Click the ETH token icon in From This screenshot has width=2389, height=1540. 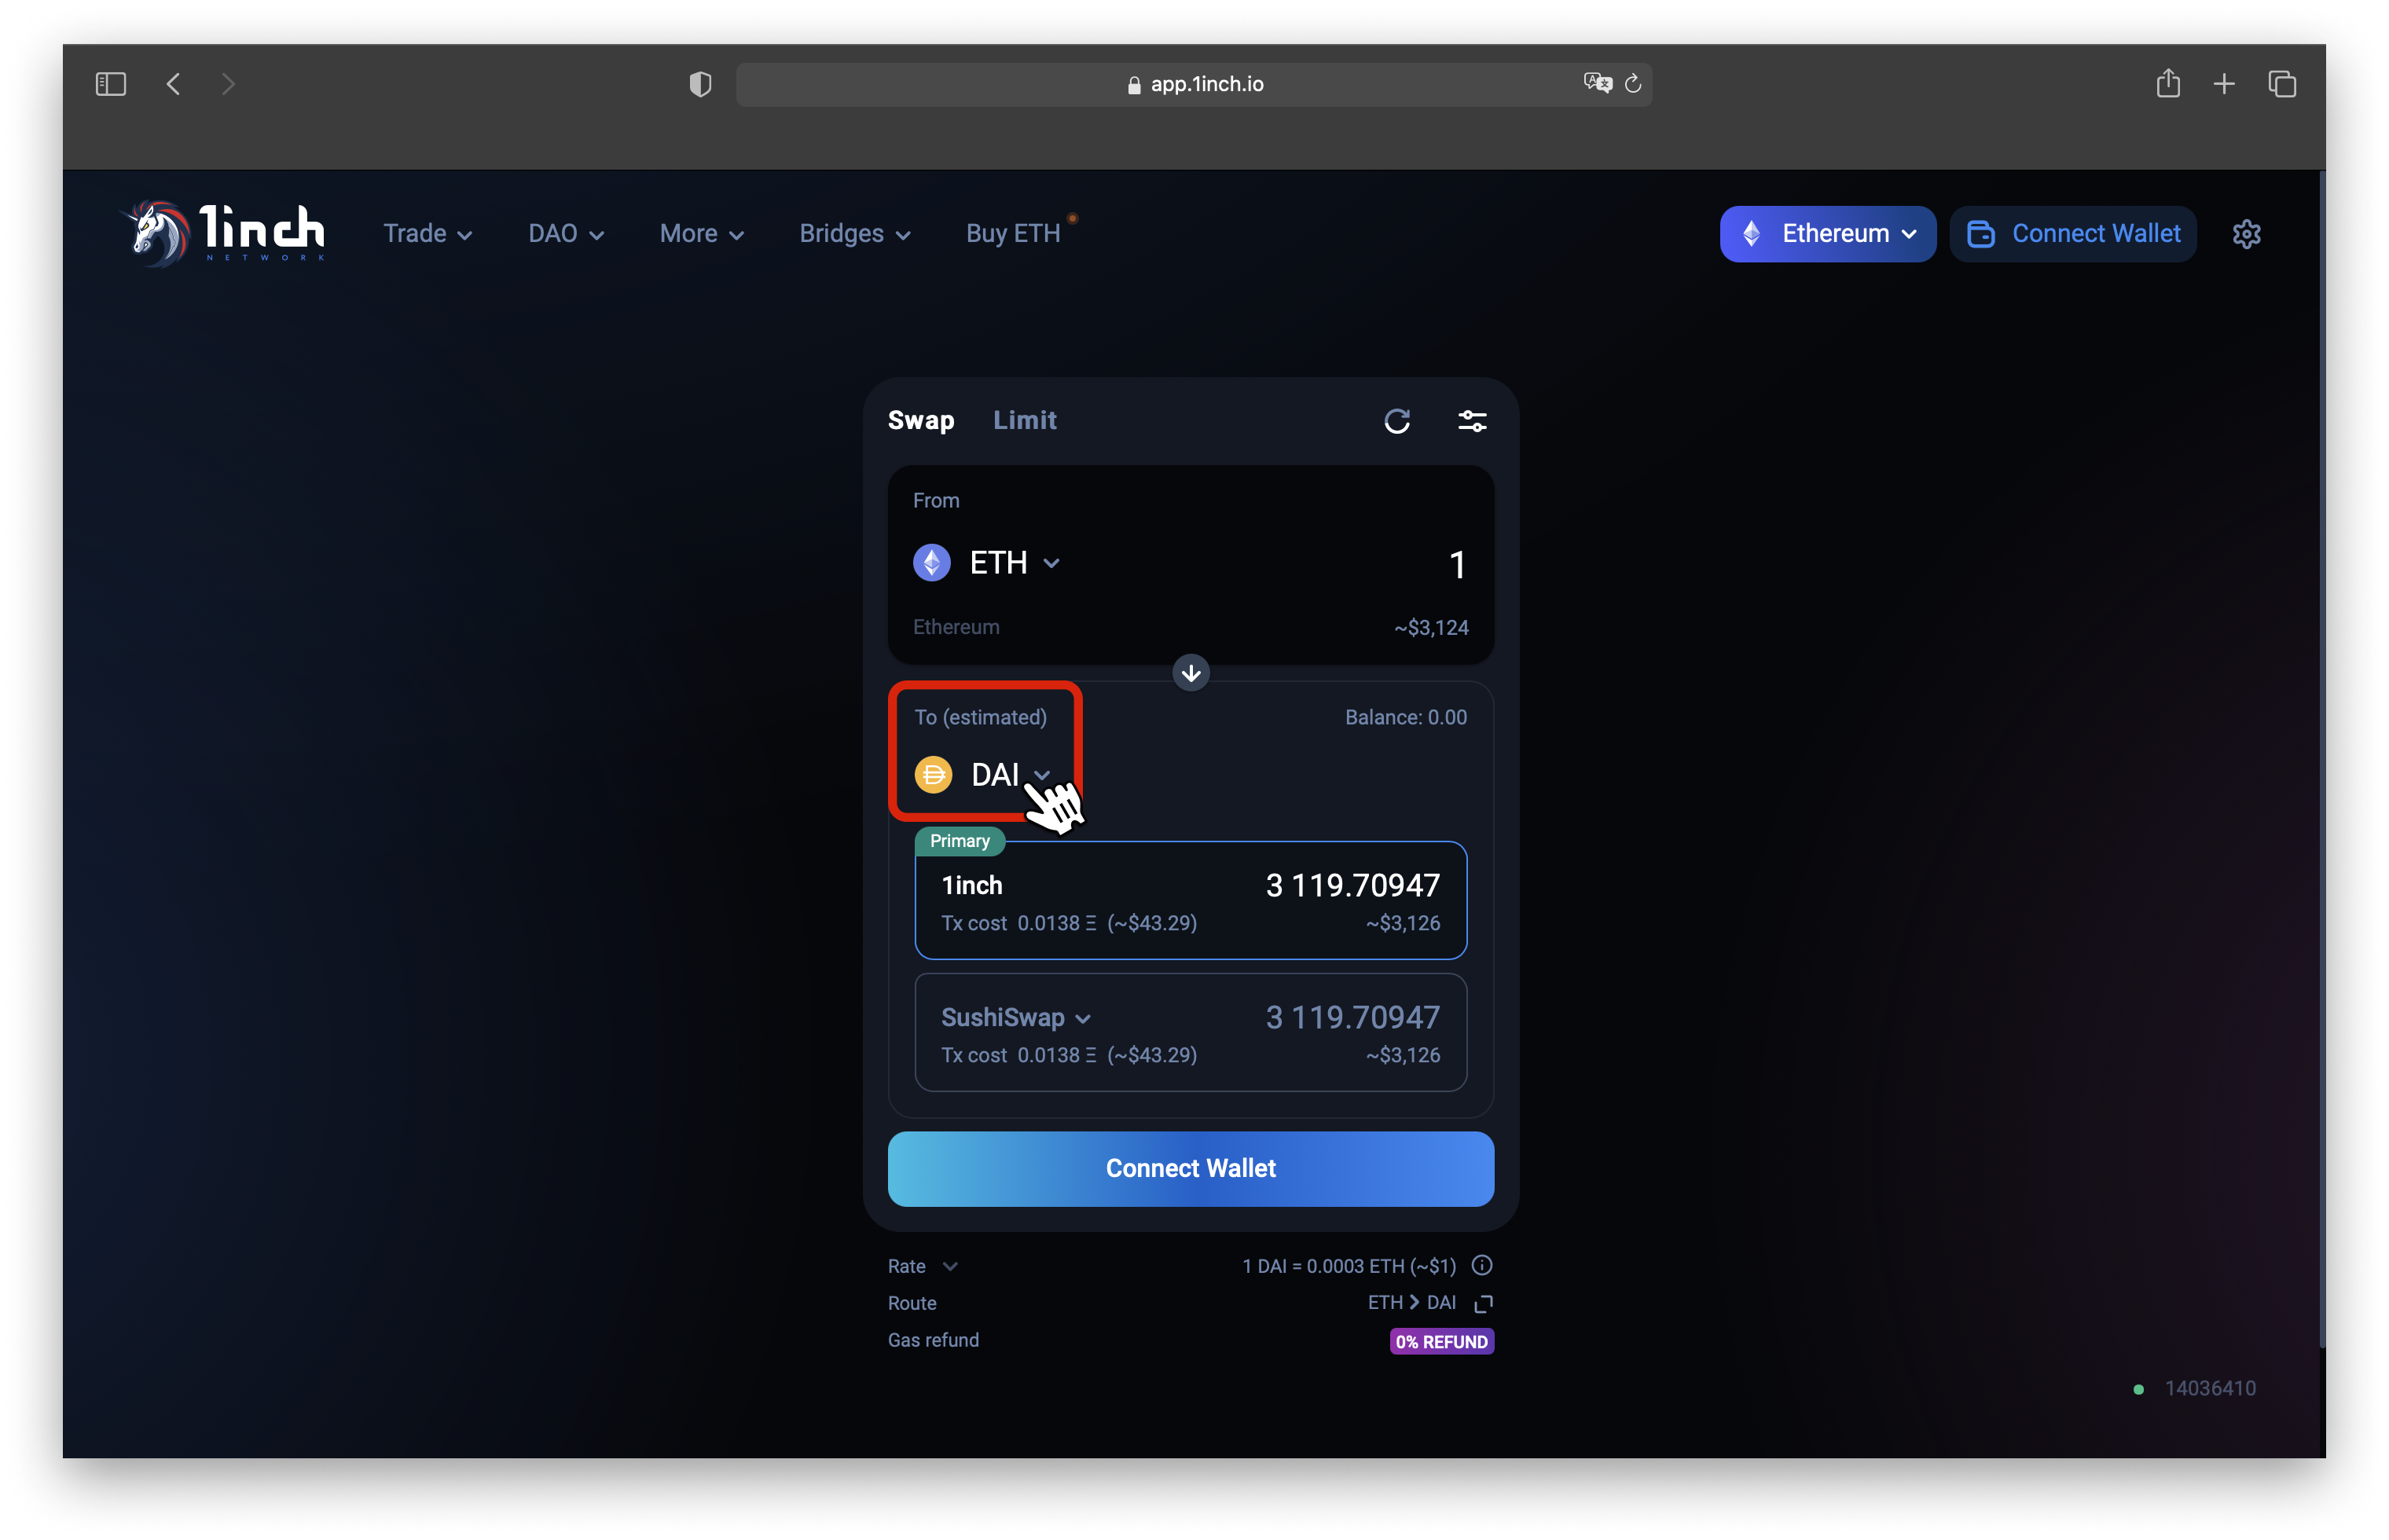[932, 562]
